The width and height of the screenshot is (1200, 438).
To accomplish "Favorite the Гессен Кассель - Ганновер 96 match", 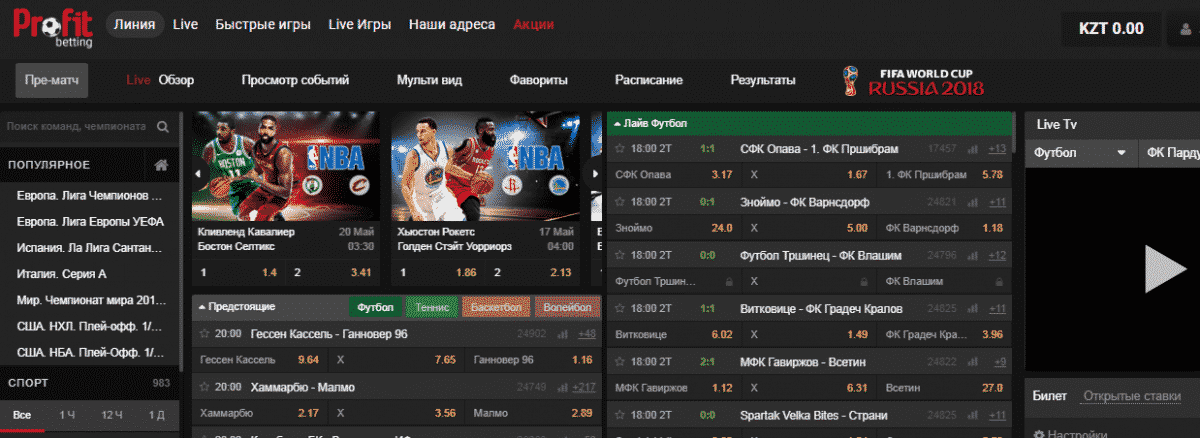I will (x=205, y=333).
